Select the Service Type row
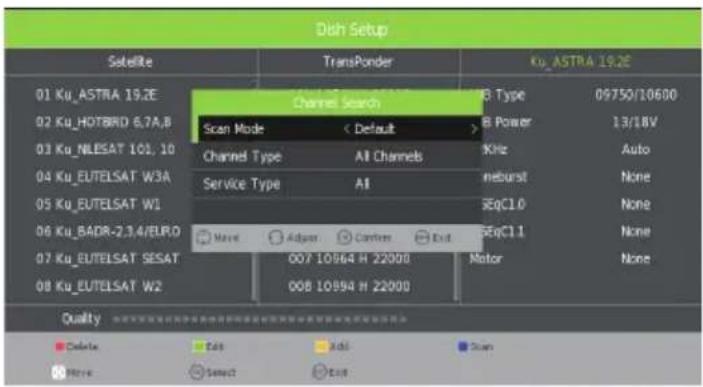The width and height of the screenshot is (703, 387). (337, 184)
